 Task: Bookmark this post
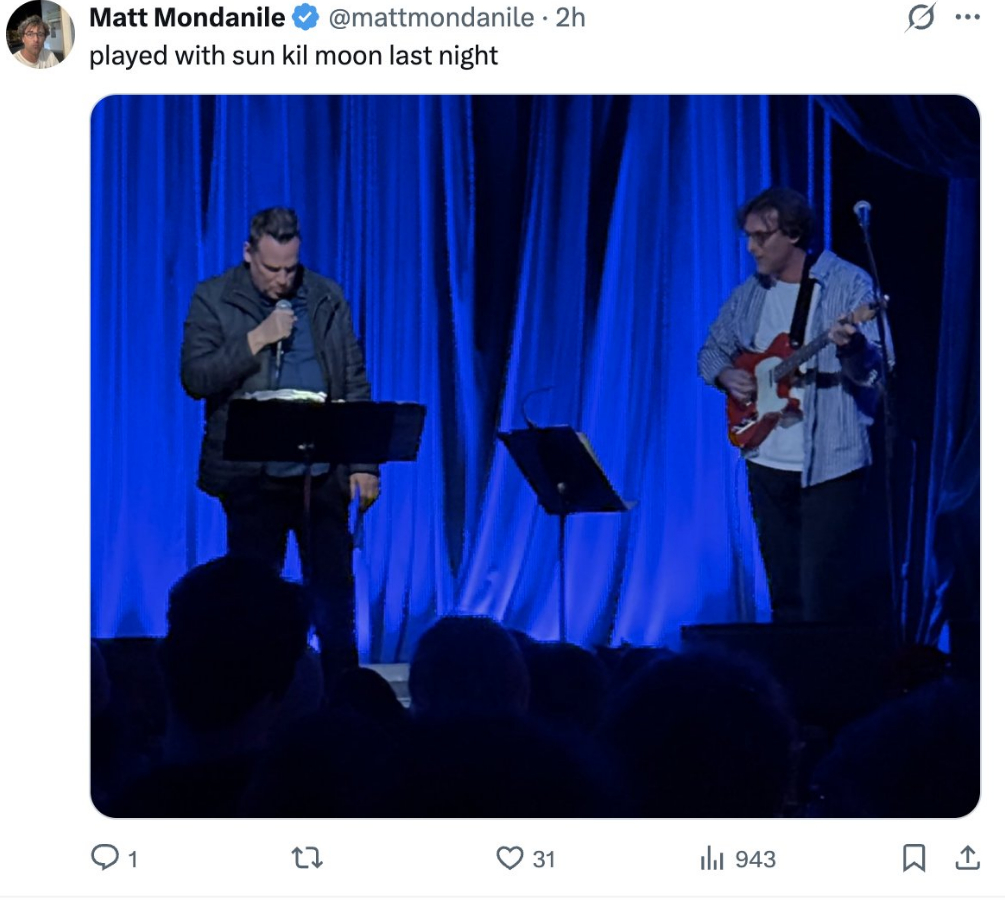pos(913,858)
